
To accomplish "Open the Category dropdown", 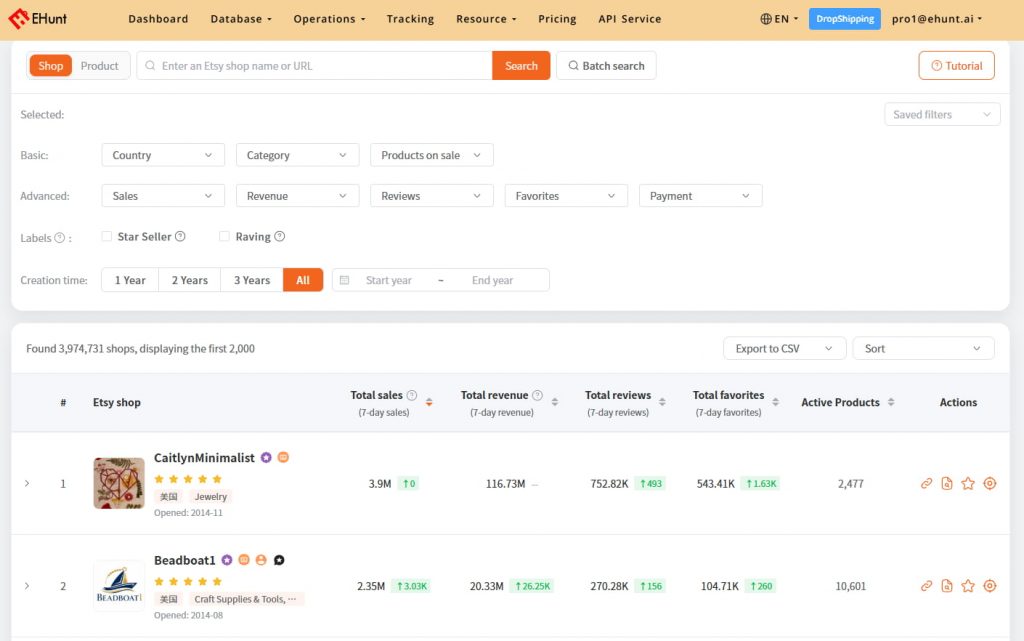I will tap(297, 155).
